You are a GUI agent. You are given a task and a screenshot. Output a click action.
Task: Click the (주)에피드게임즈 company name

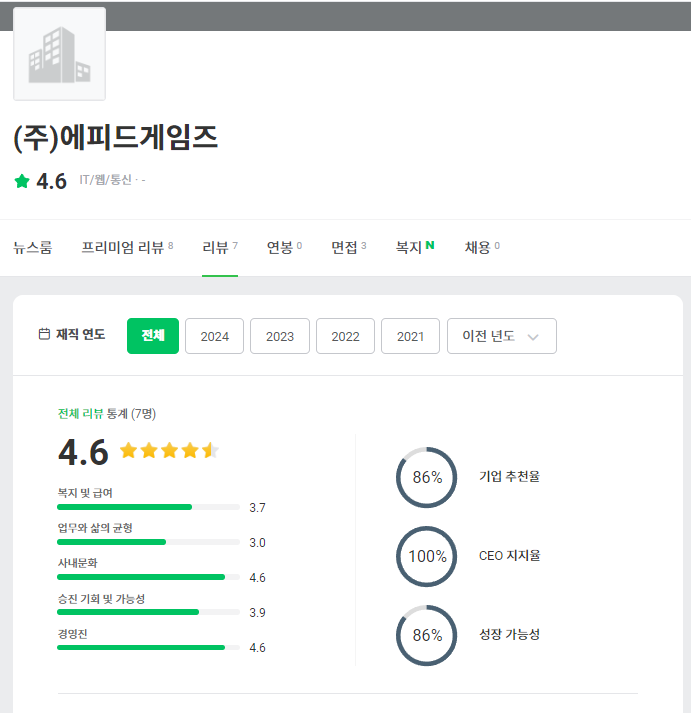pos(116,137)
